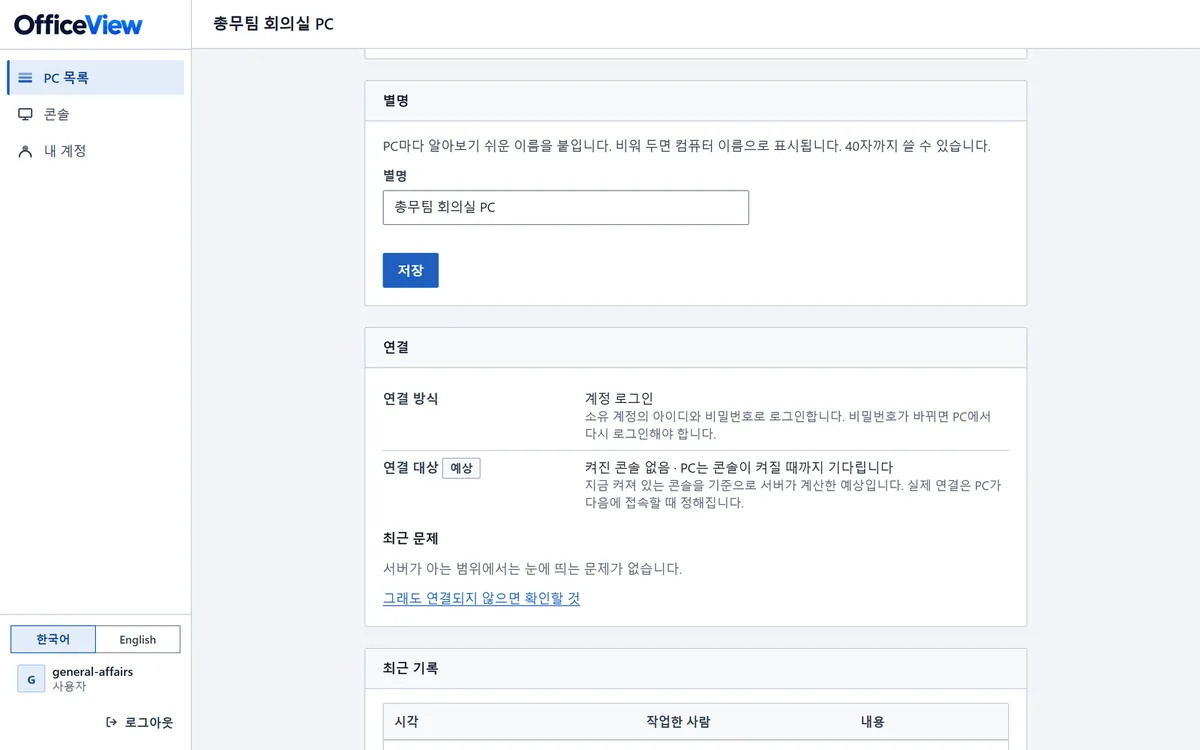Open the 내 계정 menu item
Screen dimensions: 1200x750
96,151
